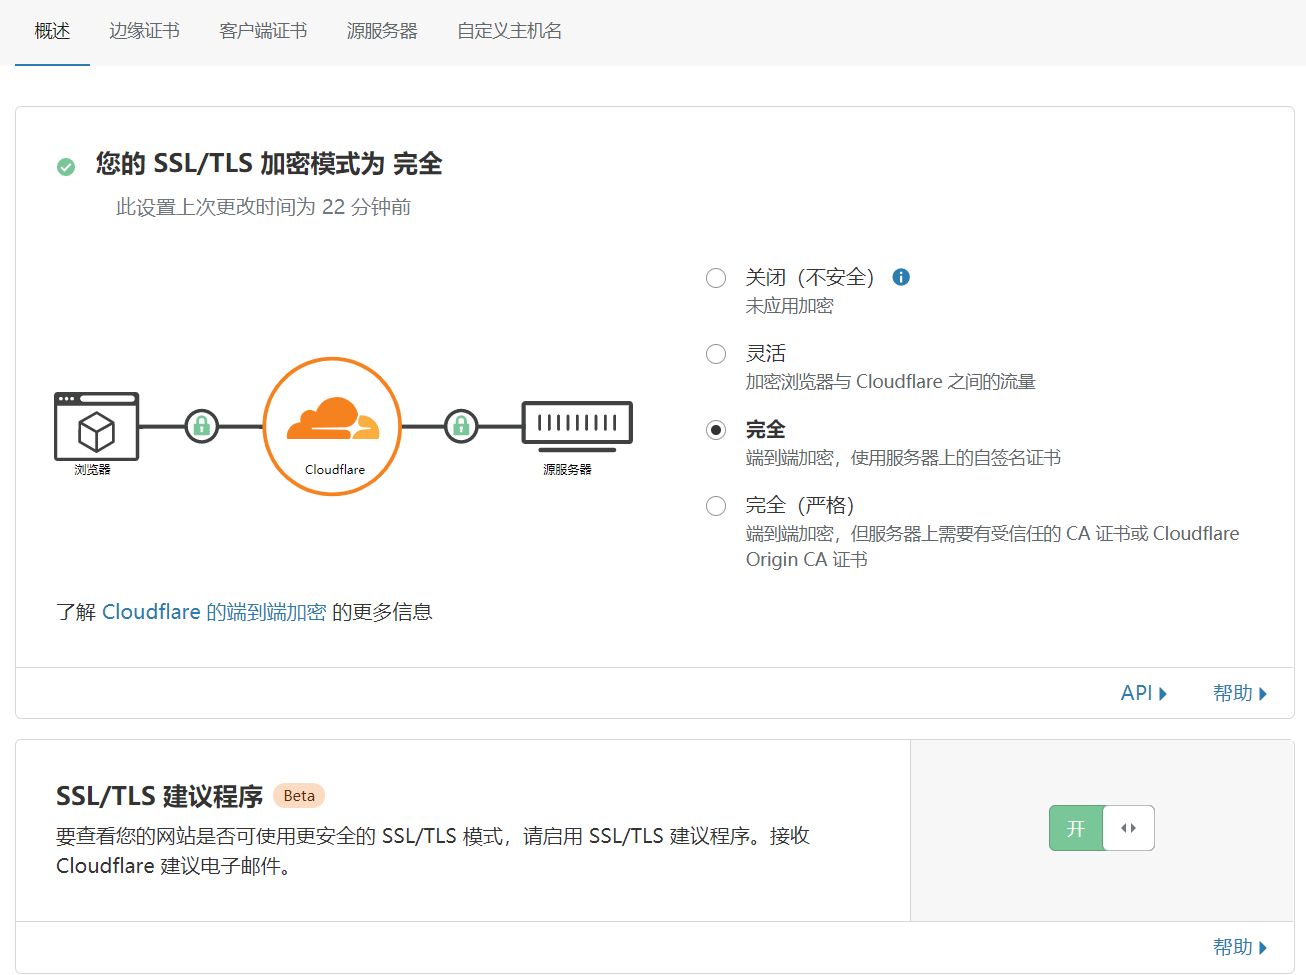
Task: Open the 概述 tab
Action: click(x=52, y=31)
